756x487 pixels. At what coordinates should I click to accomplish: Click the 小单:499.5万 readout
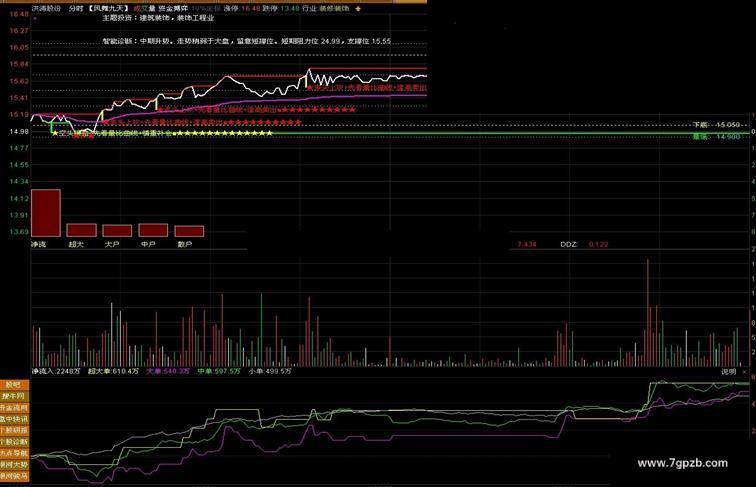270,371
